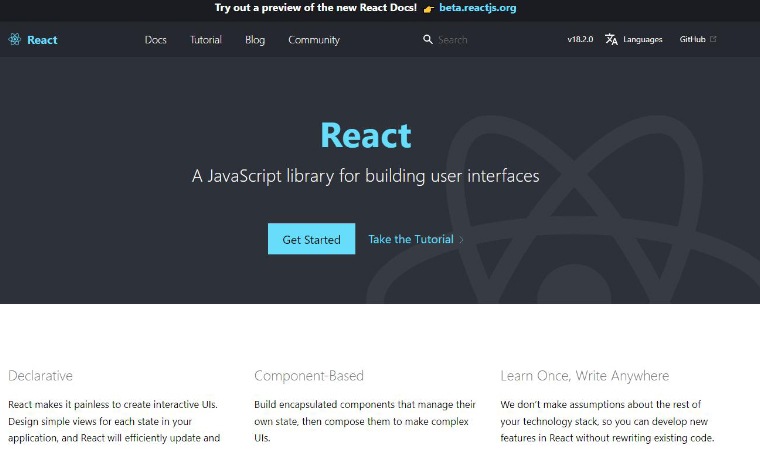Click paragraph starting 'Build encapsulated components'
760x449 pixels.
(365, 421)
